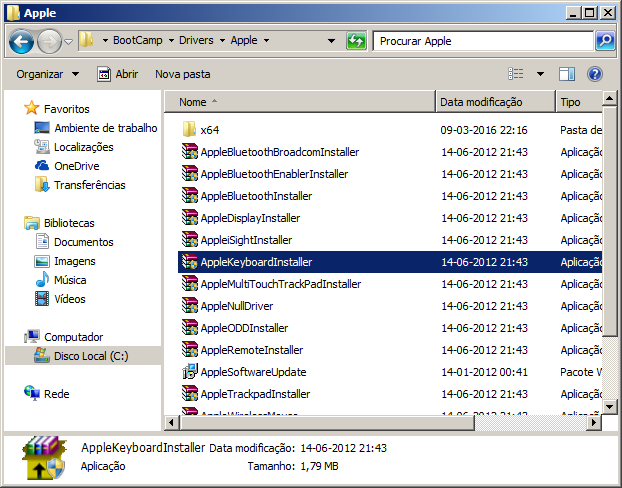The image size is (622, 488).
Task: Select the x64 folder icon
Action: 189,129
